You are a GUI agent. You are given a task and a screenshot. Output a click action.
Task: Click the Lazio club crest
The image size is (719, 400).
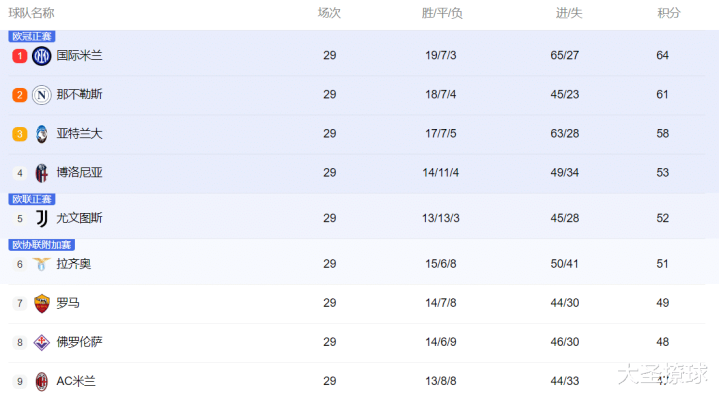tap(41, 264)
